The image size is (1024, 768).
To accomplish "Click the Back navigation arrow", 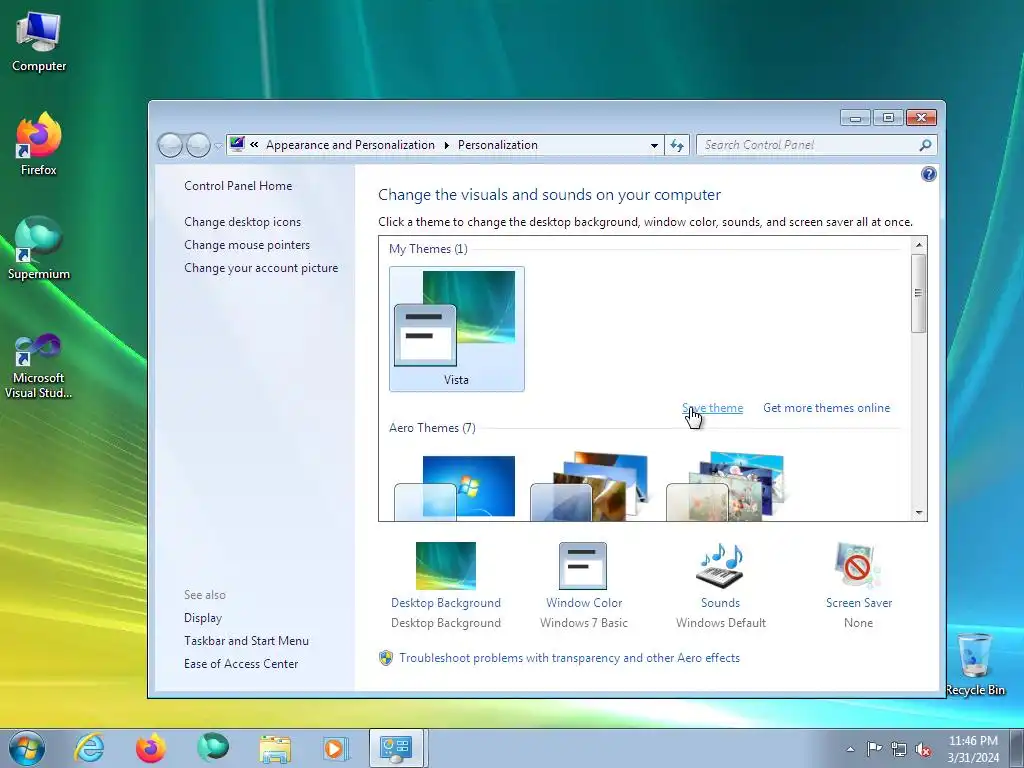I will 170,145.
